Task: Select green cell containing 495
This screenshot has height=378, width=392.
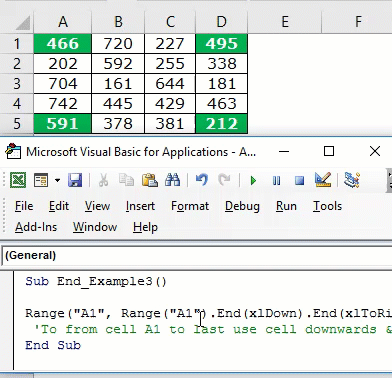Action: [222, 44]
